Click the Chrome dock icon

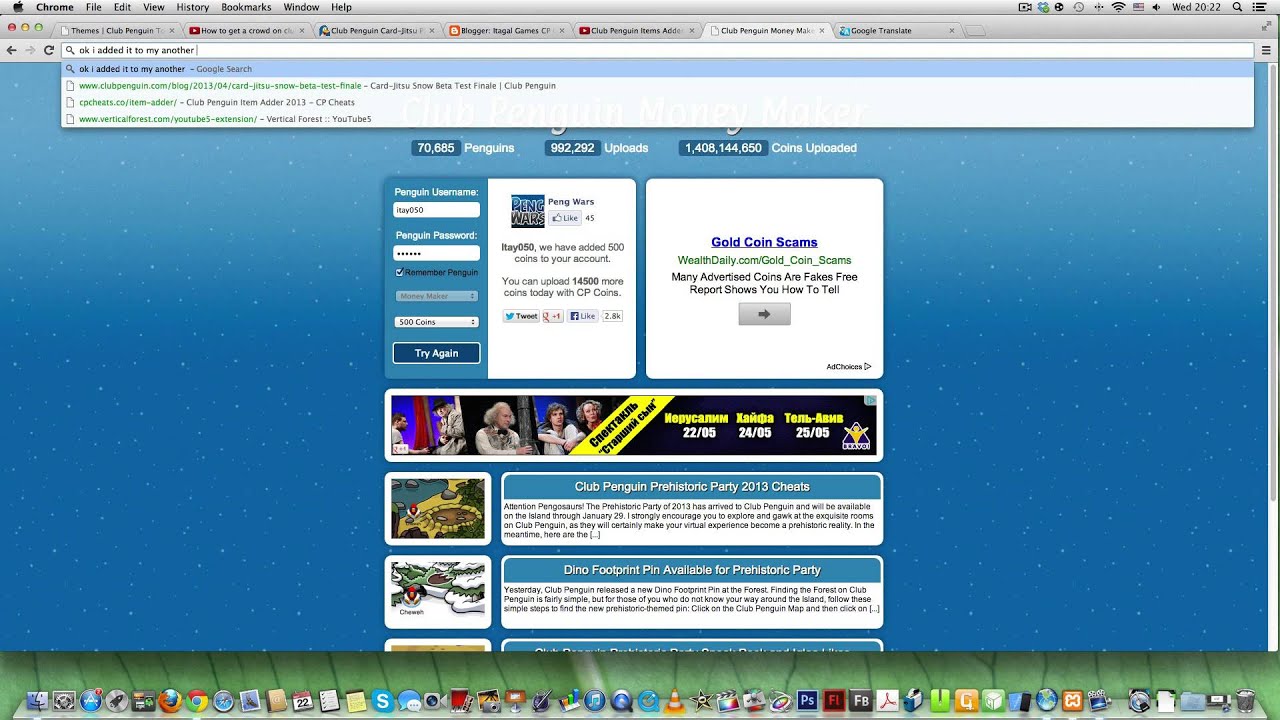(197, 701)
